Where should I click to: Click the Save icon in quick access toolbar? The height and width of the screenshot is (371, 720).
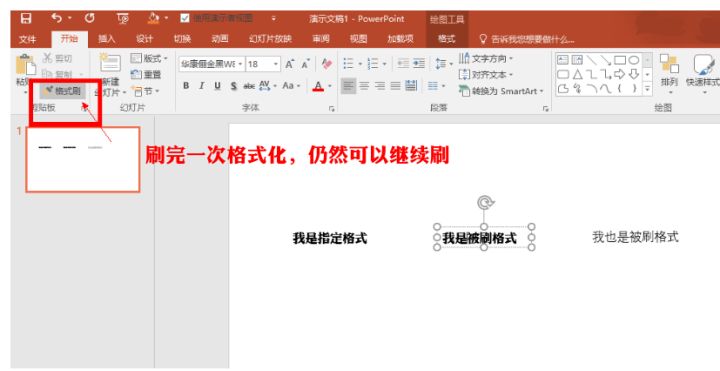[x=26, y=18]
